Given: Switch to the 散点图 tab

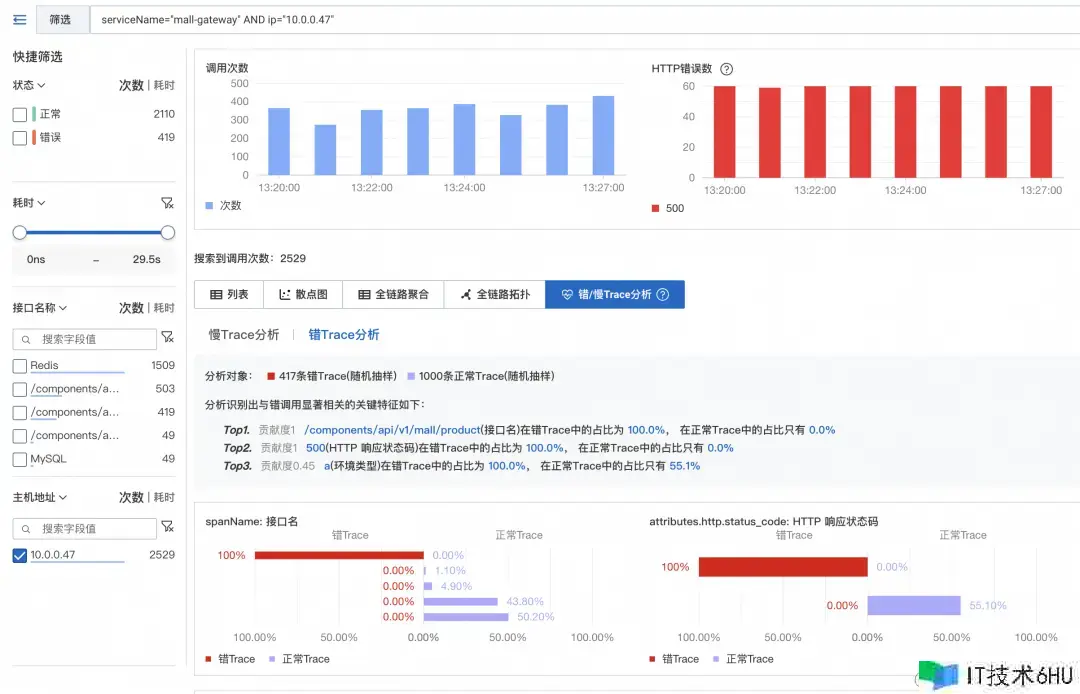Looking at the screenshot, I should [x=302, y=294].
